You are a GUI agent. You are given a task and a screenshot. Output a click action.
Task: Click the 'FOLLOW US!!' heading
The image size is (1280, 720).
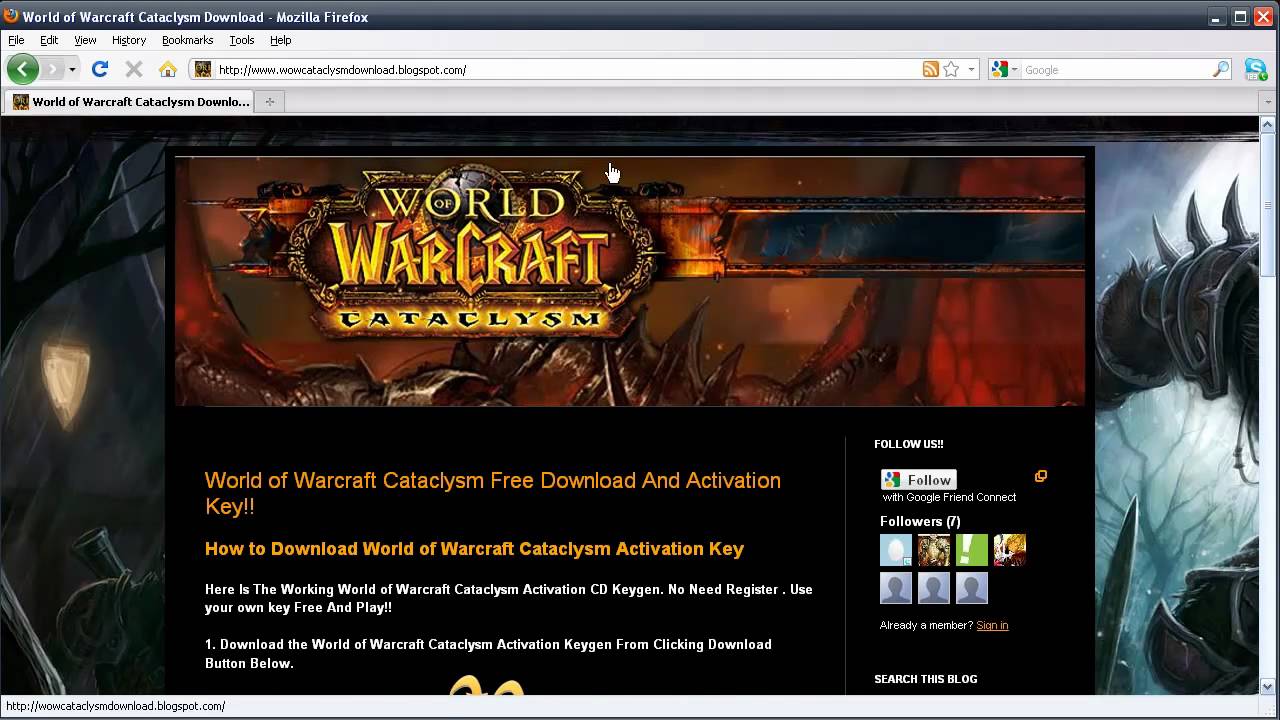pos(909,444)
